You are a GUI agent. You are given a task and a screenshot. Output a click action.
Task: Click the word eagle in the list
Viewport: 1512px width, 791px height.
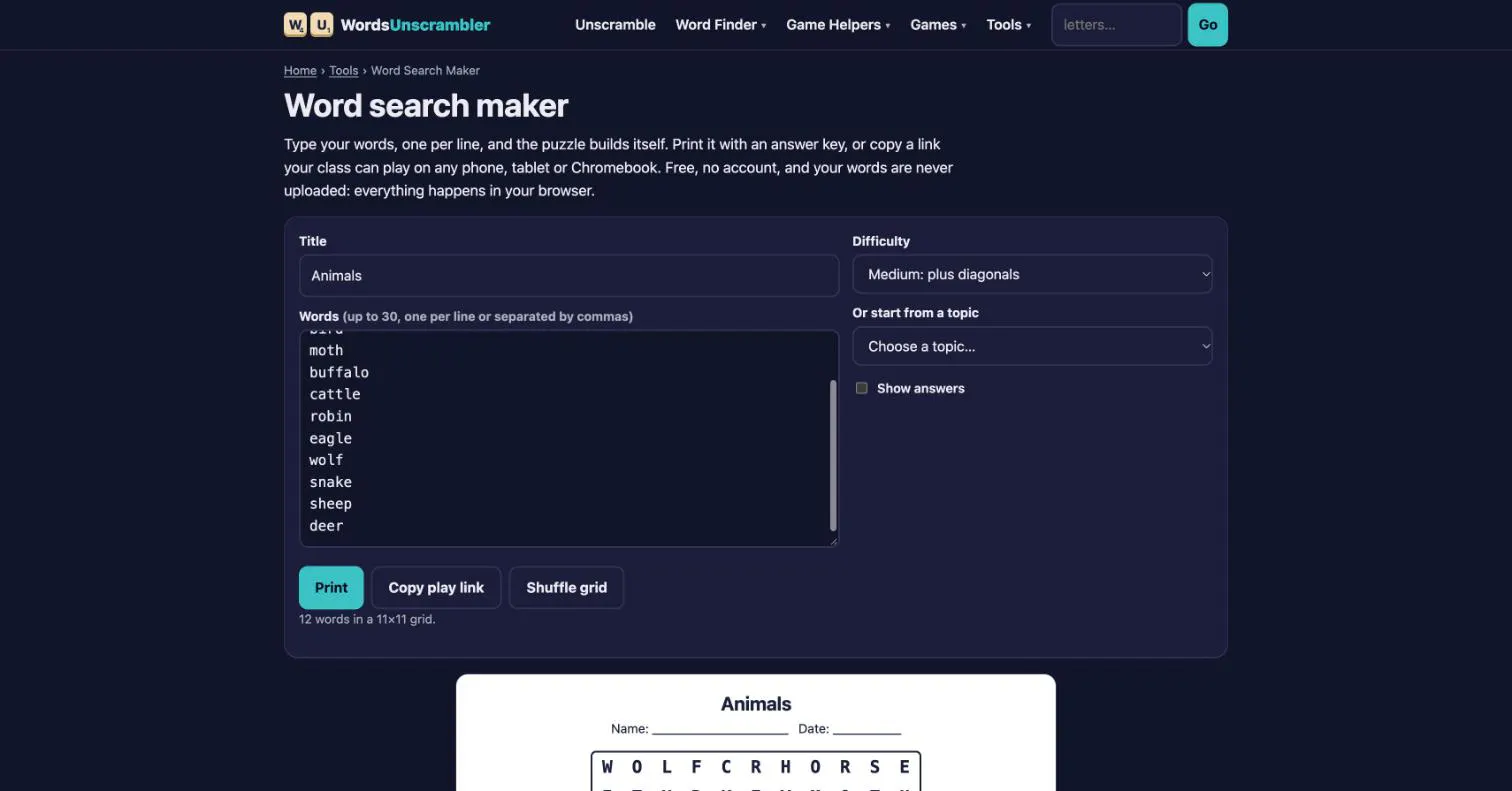[x=330, y=438]
